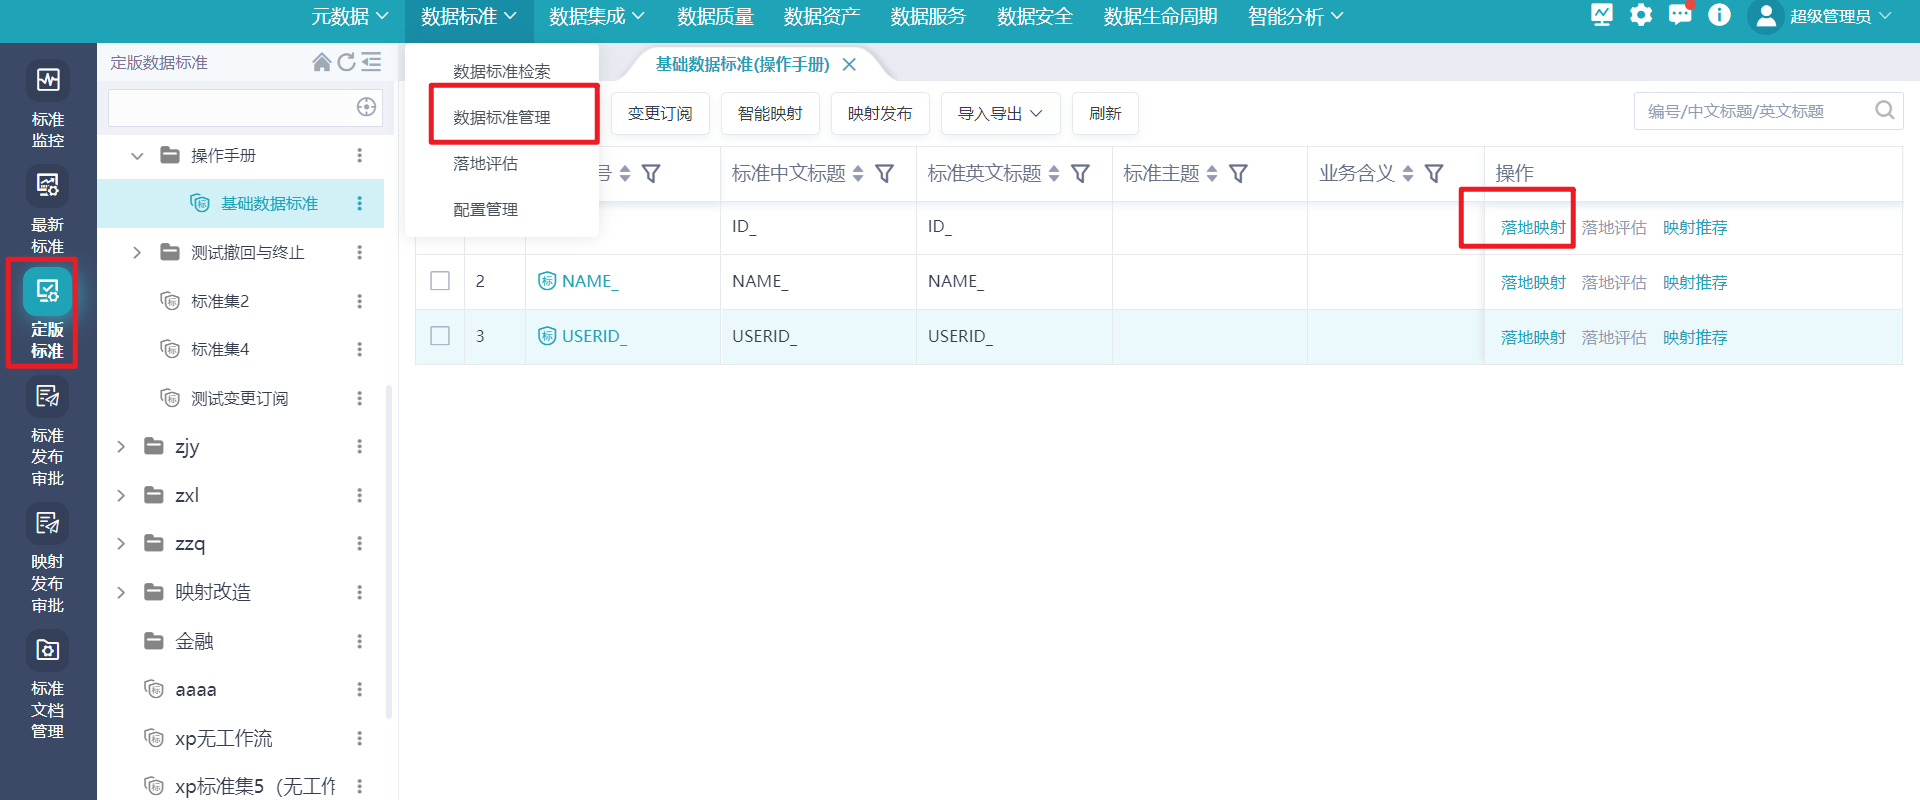Click the settings gear icon in header
This screenshot has height=800, width=1920.
click(1640, 15)
